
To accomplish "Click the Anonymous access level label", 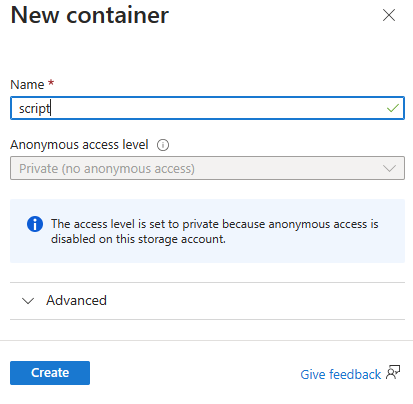I will (79, 145).
